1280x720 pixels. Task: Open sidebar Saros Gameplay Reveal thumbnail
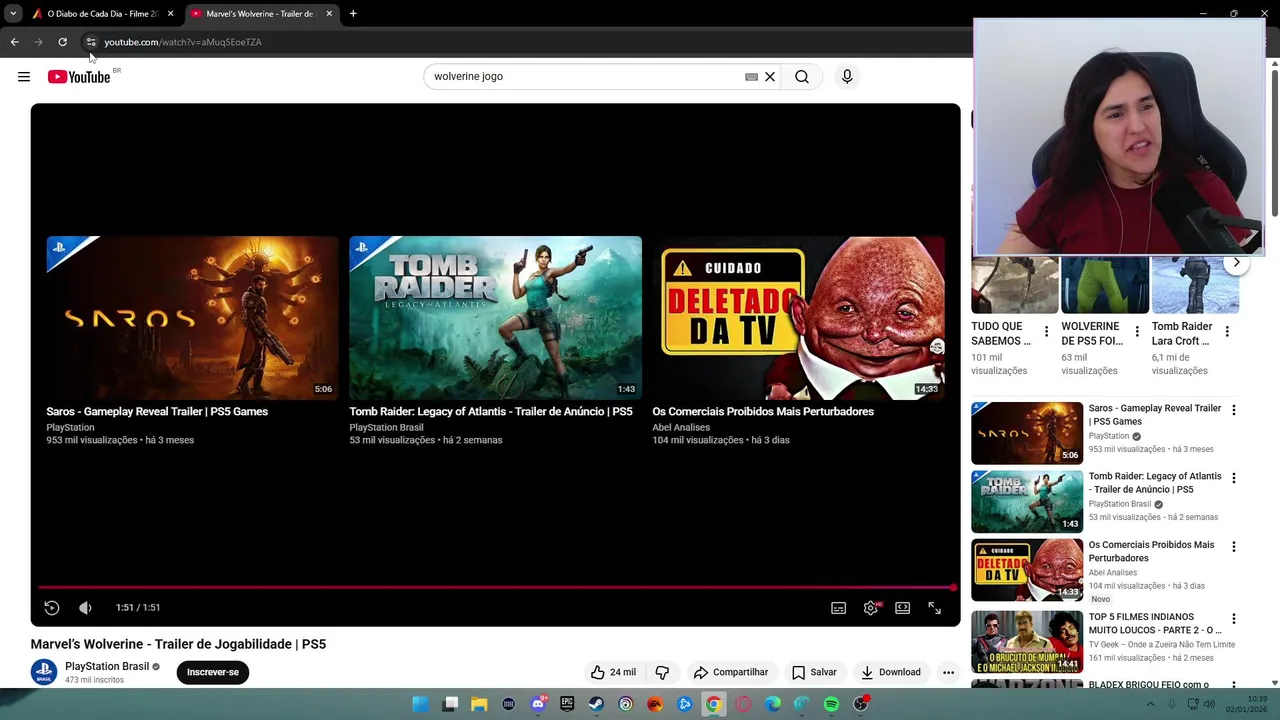click(x=1027, y=433)
